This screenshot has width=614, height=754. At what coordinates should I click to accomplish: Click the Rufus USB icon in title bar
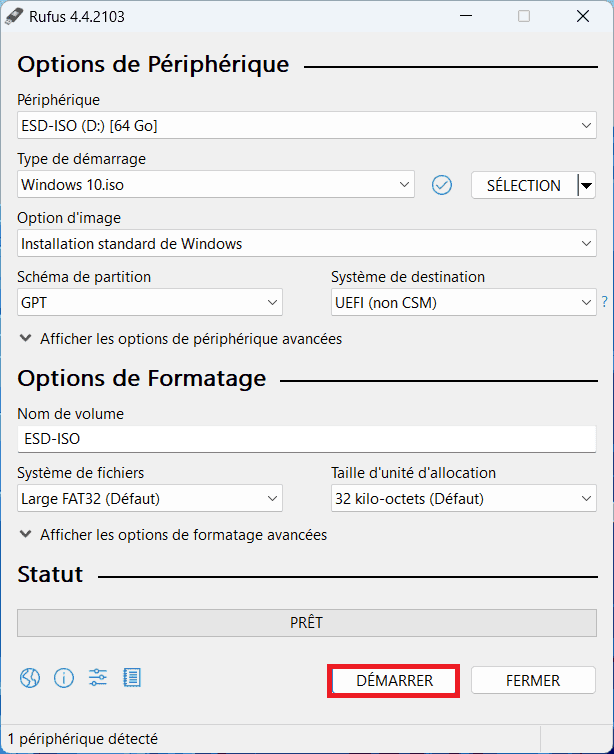click(x=13, y=16)
